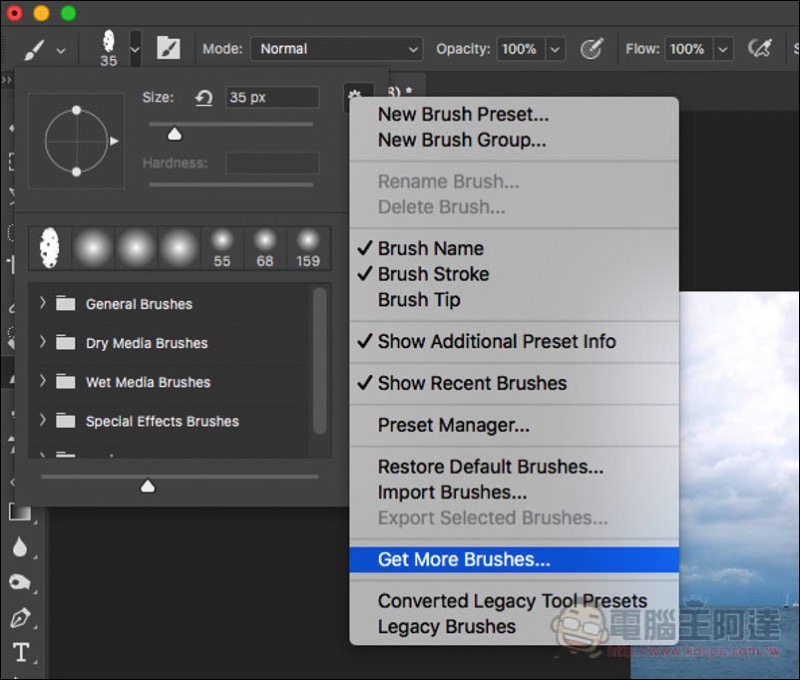Viewport: 800px width, 680px height.
Task: Open the Mode Normal dropdown
Action: [x=337, y=49]
